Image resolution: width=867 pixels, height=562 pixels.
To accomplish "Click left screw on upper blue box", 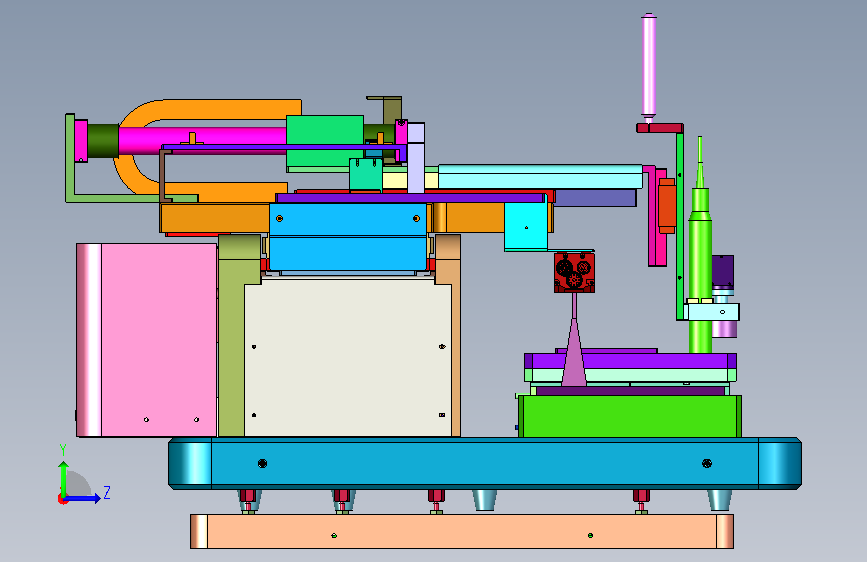I will [x=279, y=218].
